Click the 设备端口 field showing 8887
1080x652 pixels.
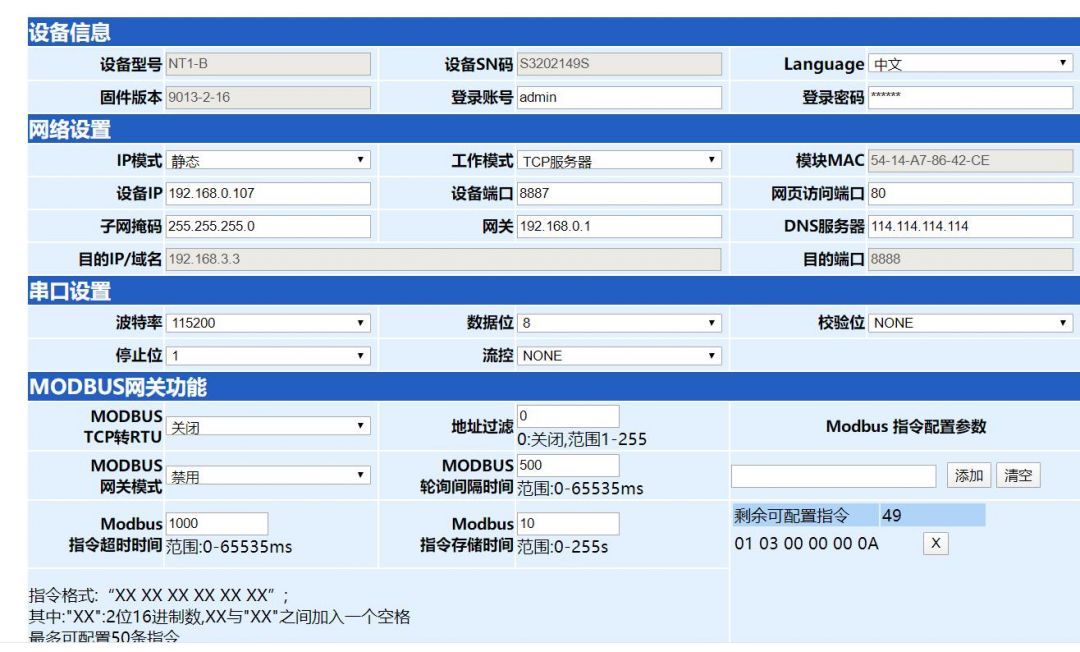tap(620, 193)
